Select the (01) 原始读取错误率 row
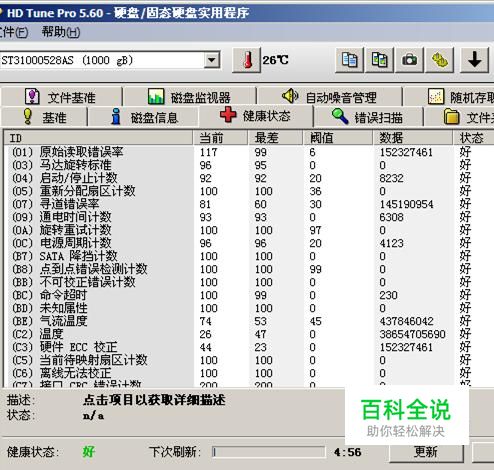Viewport: 494px width, 470px height. coord(249,152)
